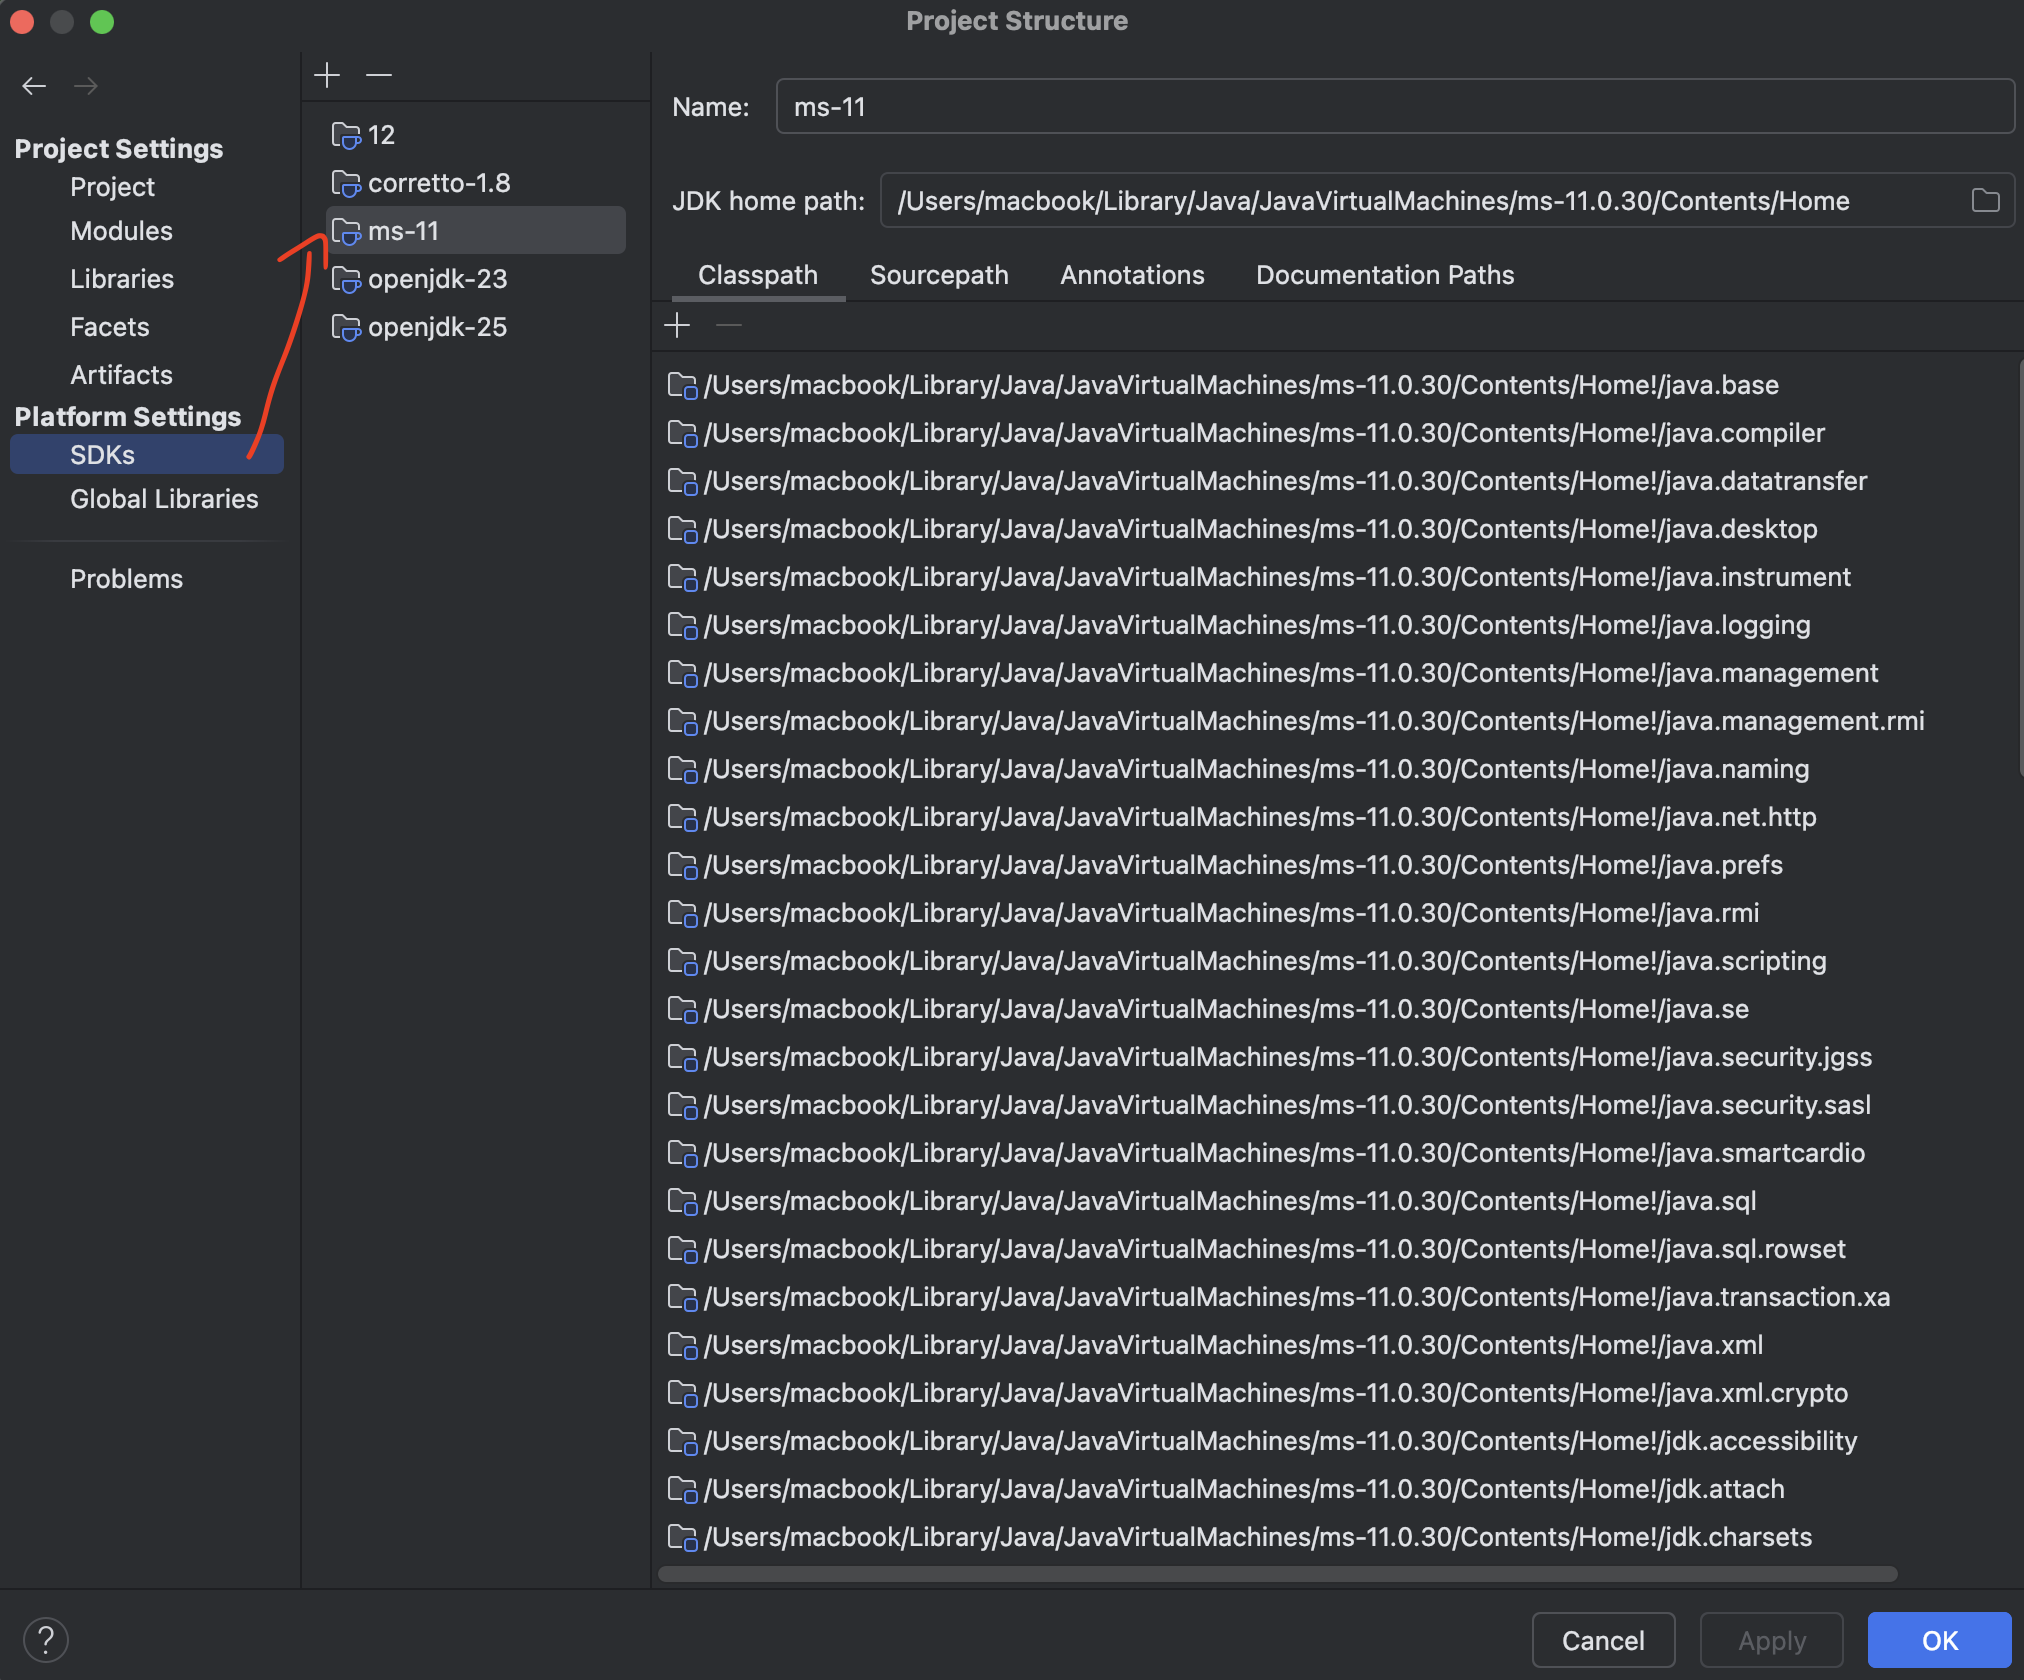Click the forward navigation arrow
This screenshot has width=2024, height=1680.
pos(86,86)
